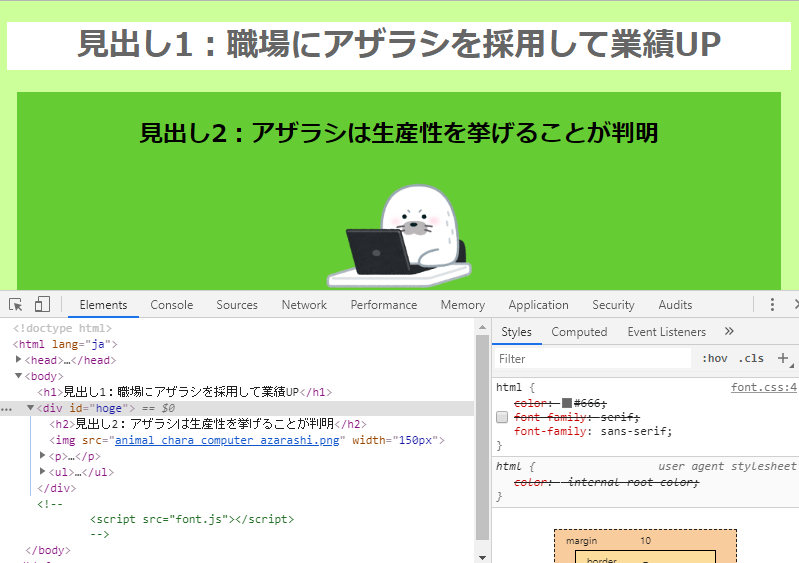Click the ellipsis beside div hoge row
The height and width of the screenshot is (563, 799).
pos(6,409)
